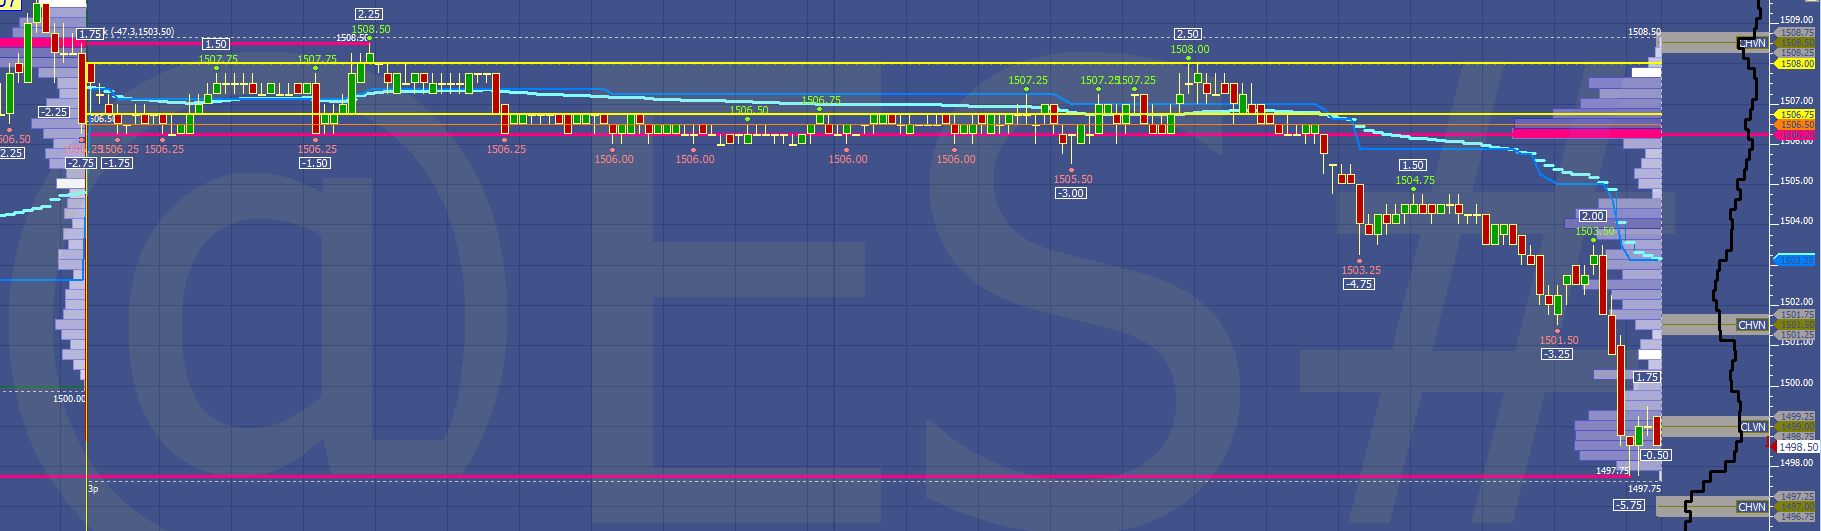This screenshot has height=531, width=1821.
Task: Click the (-47.3,1503.50) coordinate readout
Action: 140,32
